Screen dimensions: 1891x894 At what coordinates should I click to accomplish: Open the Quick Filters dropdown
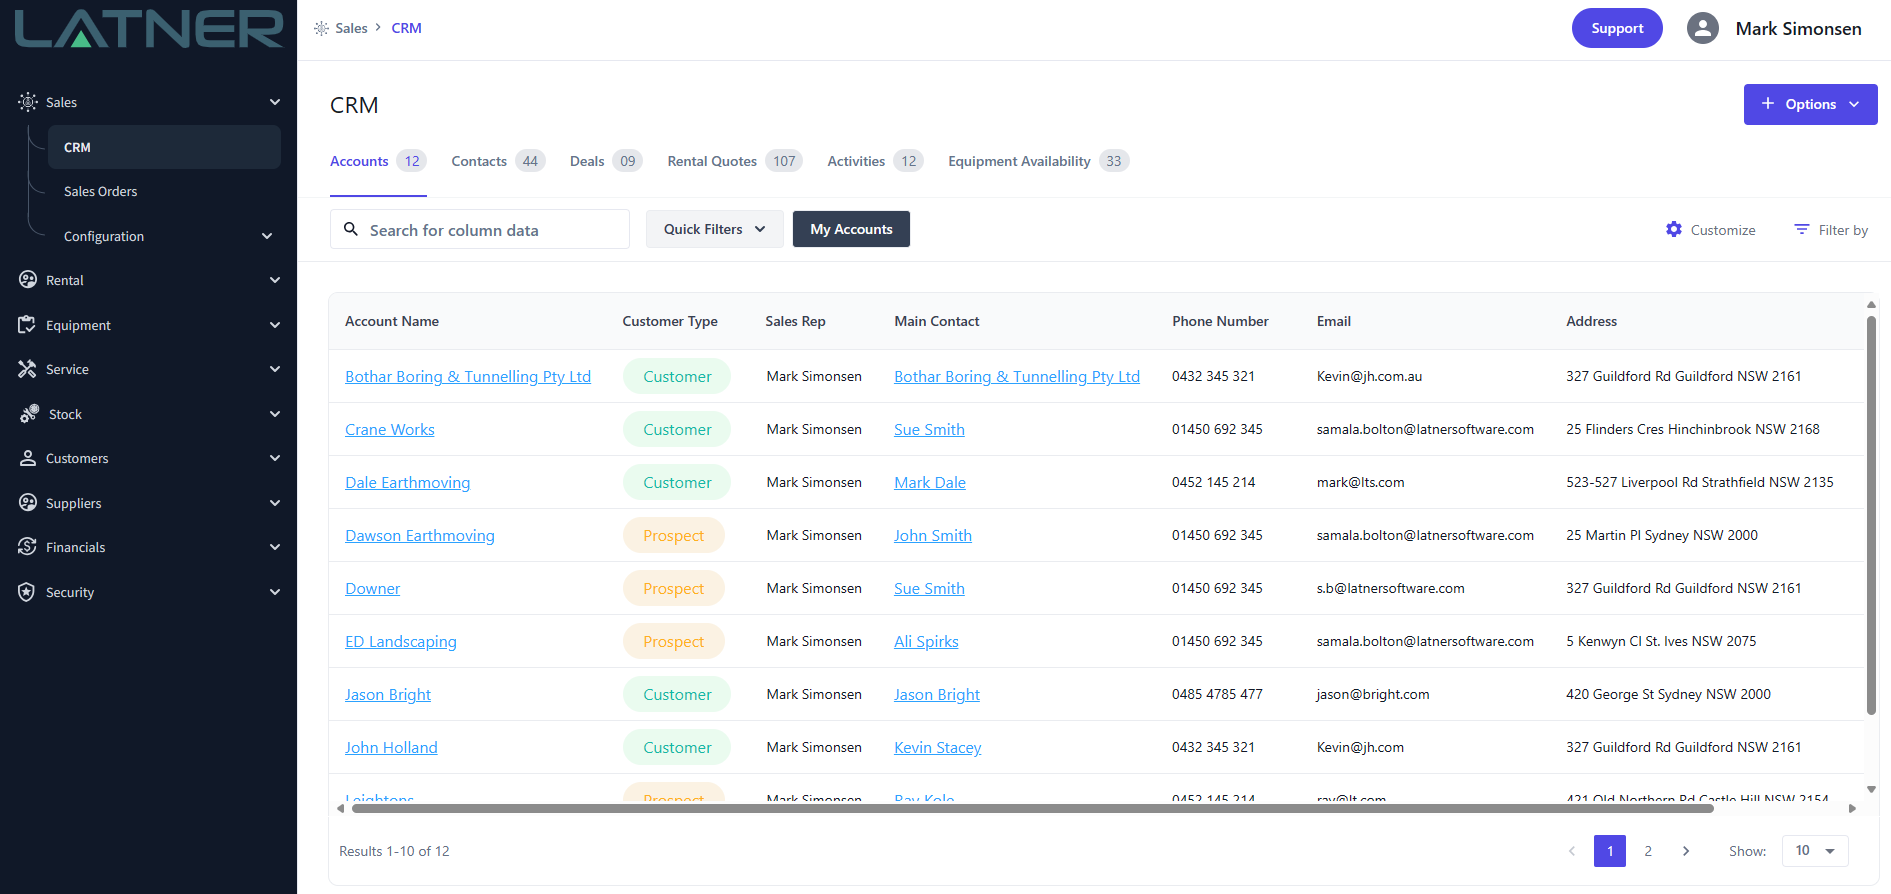[x=714, y=229]
